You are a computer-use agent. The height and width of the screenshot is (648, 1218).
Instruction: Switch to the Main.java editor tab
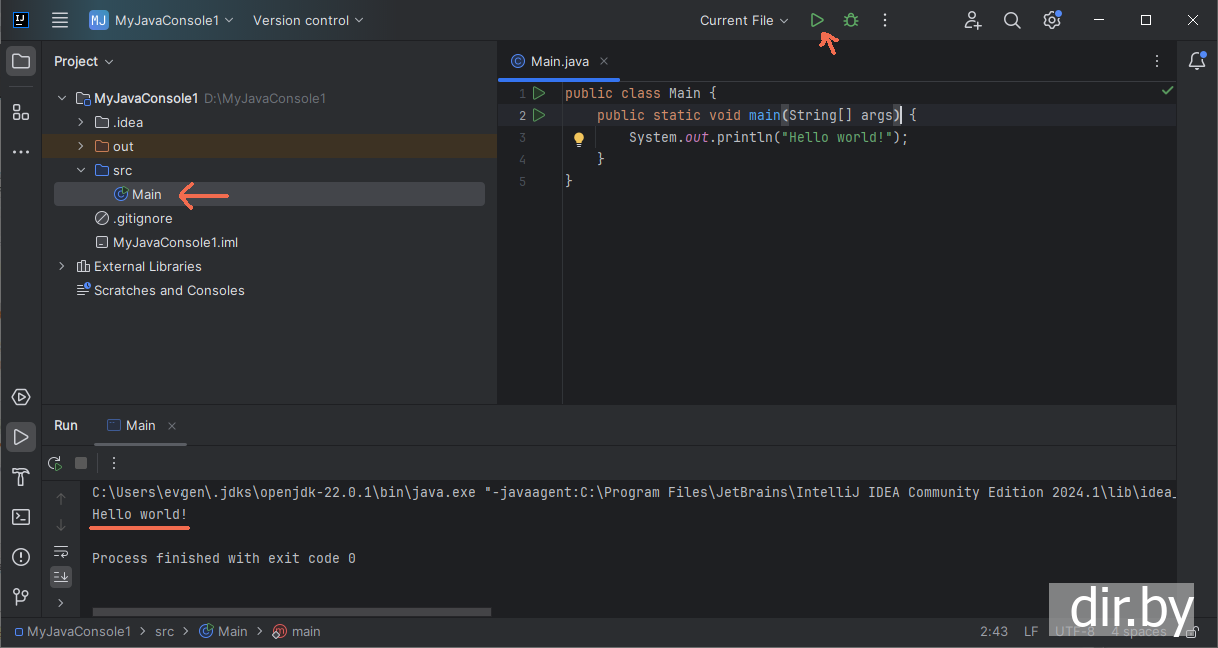(559, 61)
